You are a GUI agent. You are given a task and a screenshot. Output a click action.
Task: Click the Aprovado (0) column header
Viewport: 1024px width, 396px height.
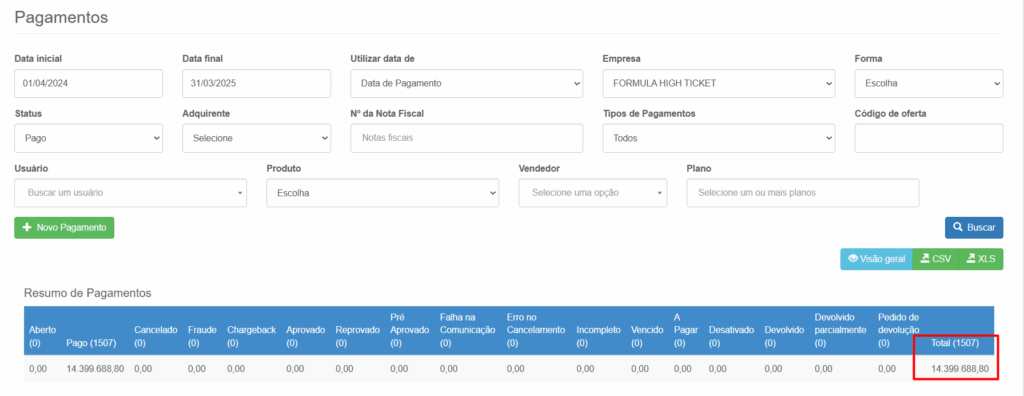coord(306,337)
